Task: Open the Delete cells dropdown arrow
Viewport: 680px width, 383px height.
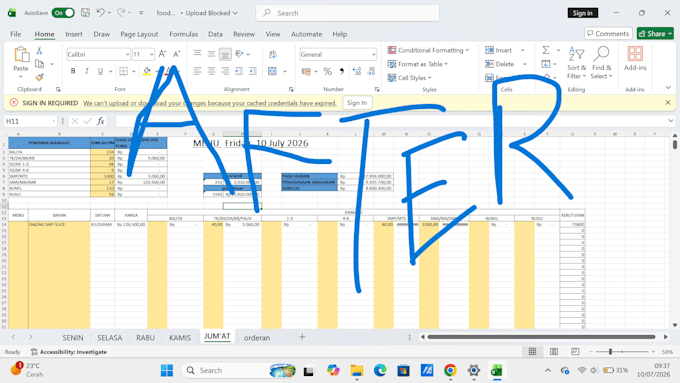Action: click(525, 64)
